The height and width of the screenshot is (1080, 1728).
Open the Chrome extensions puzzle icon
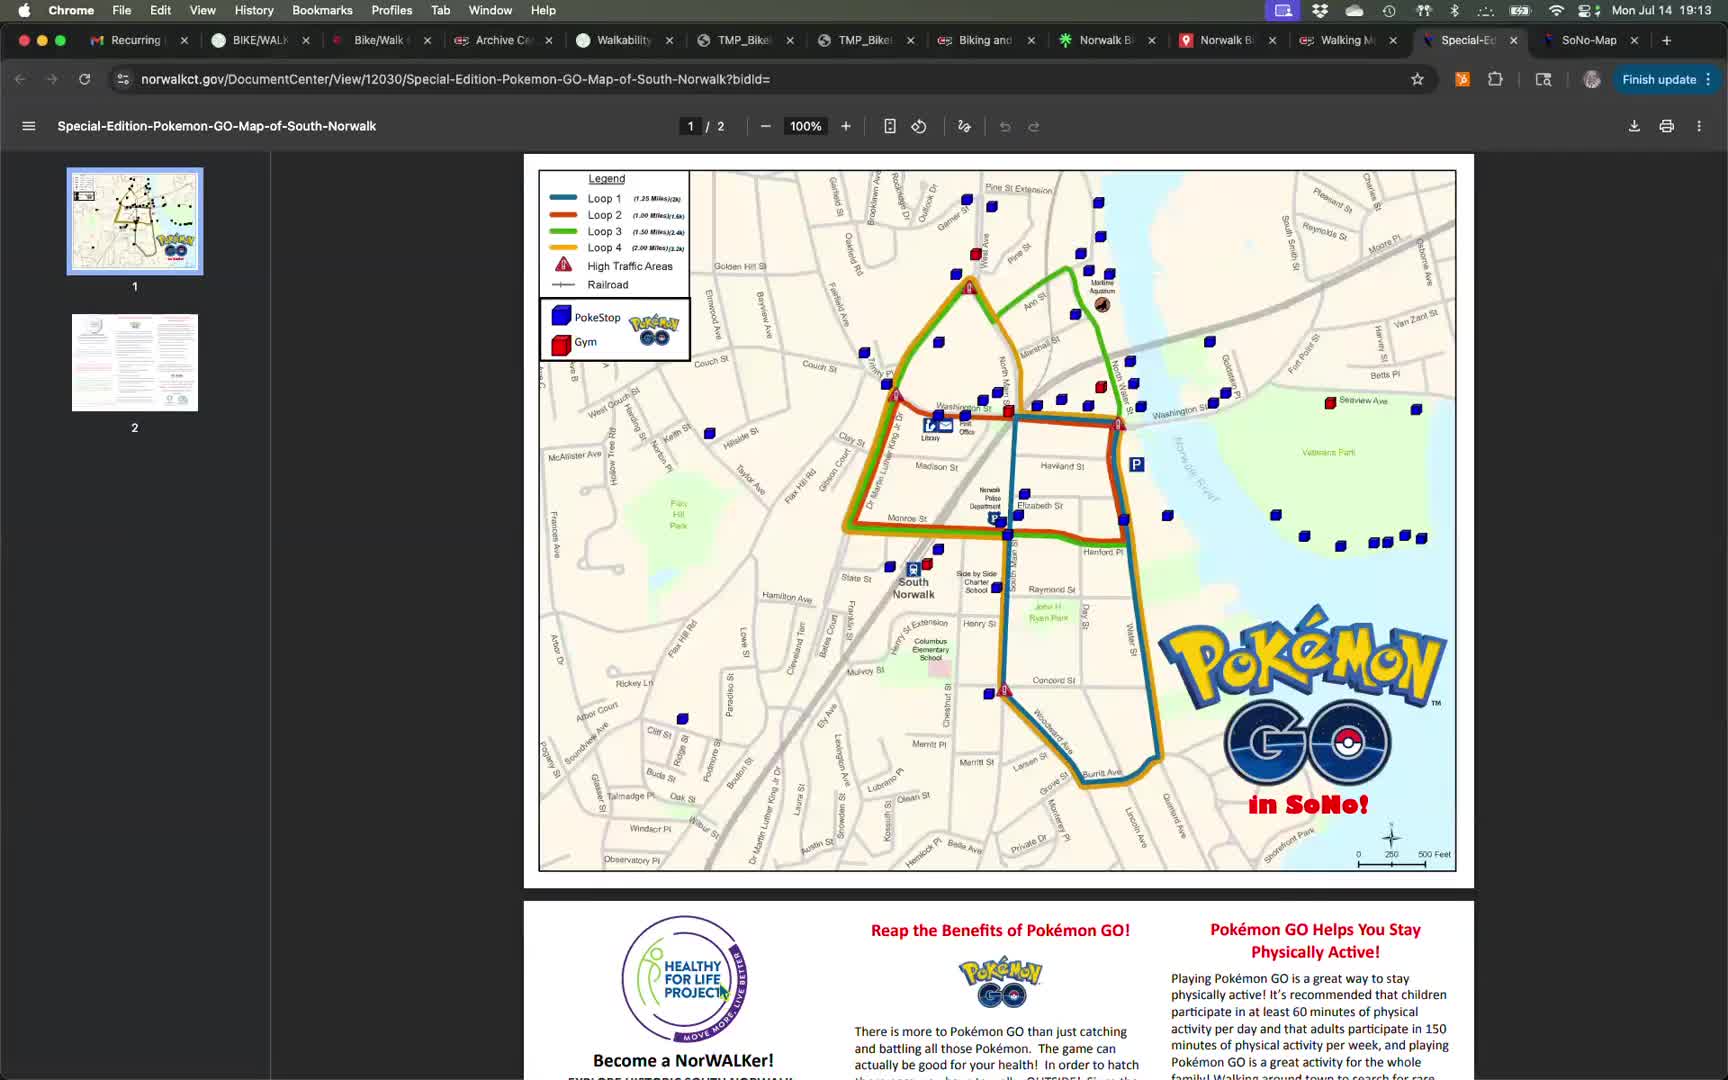coord(1495,79)
